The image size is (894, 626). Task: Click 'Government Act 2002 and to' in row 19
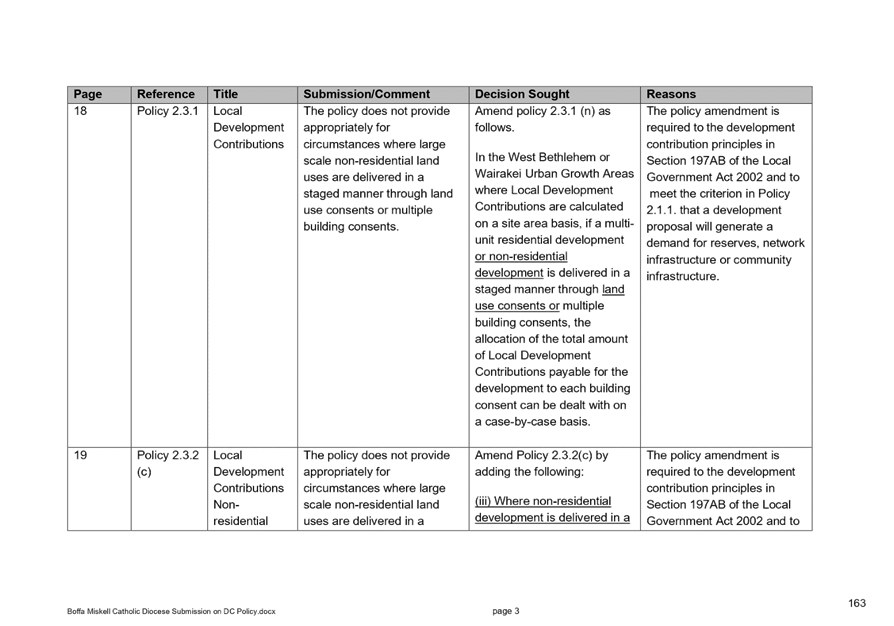click(x=723, y=521)
